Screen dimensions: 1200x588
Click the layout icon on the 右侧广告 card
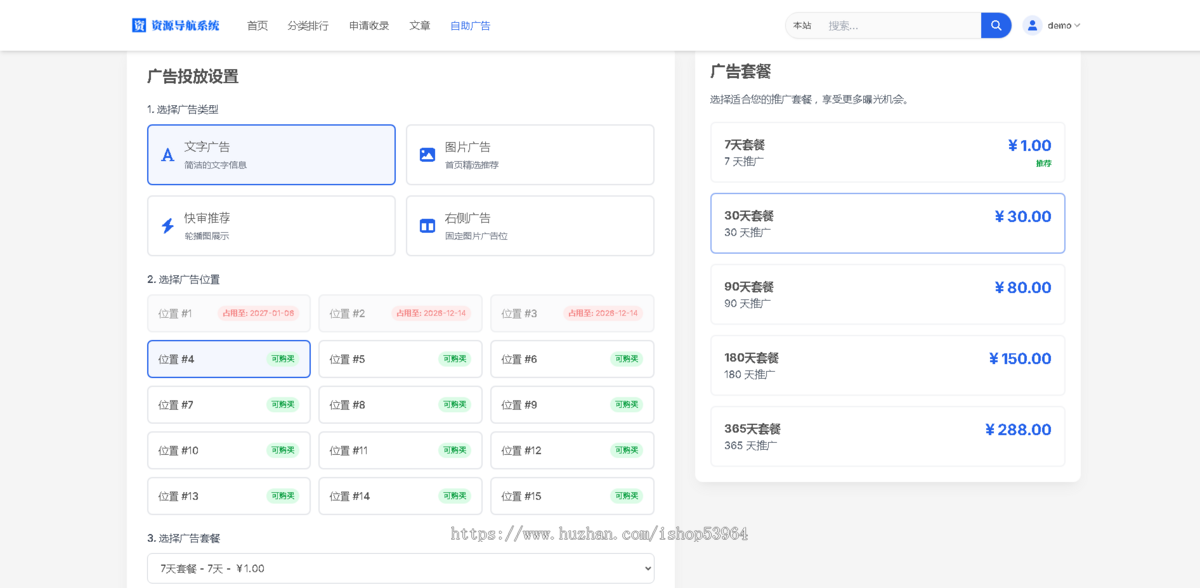click(x=425, y=225)
